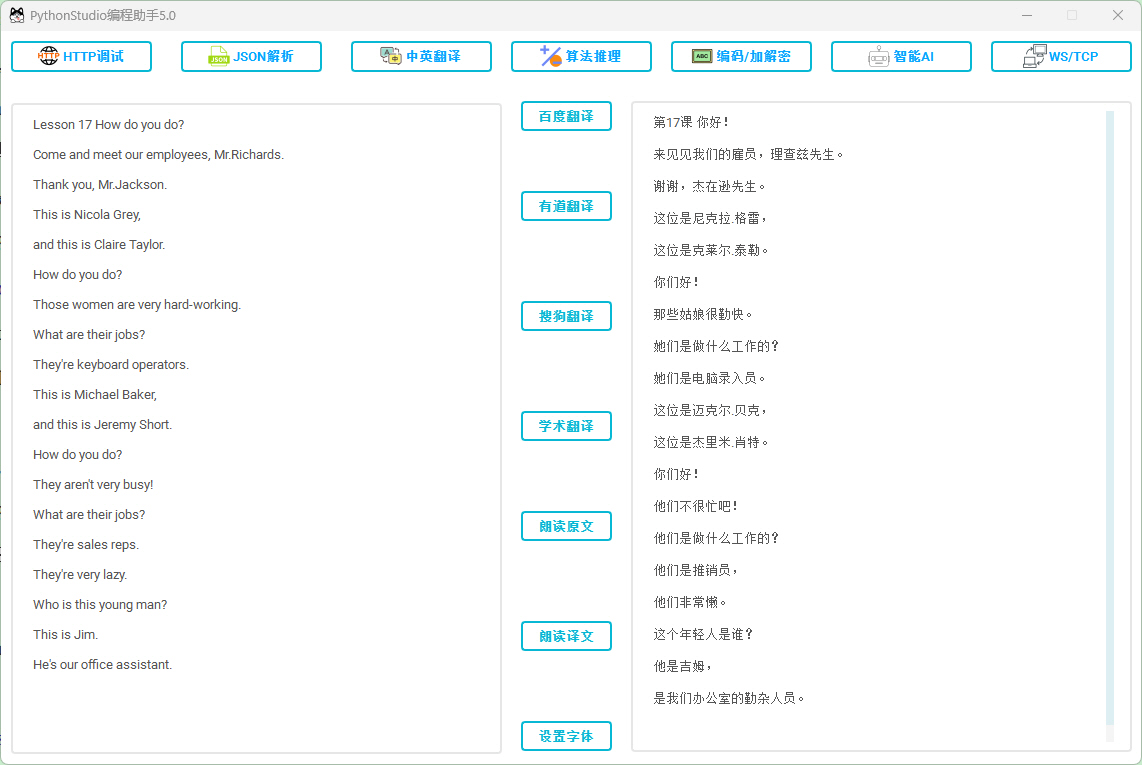Viewport: 1142px width, 765px height.
Task: Click the 智能AI robot icon
Action: coord(878,57)
